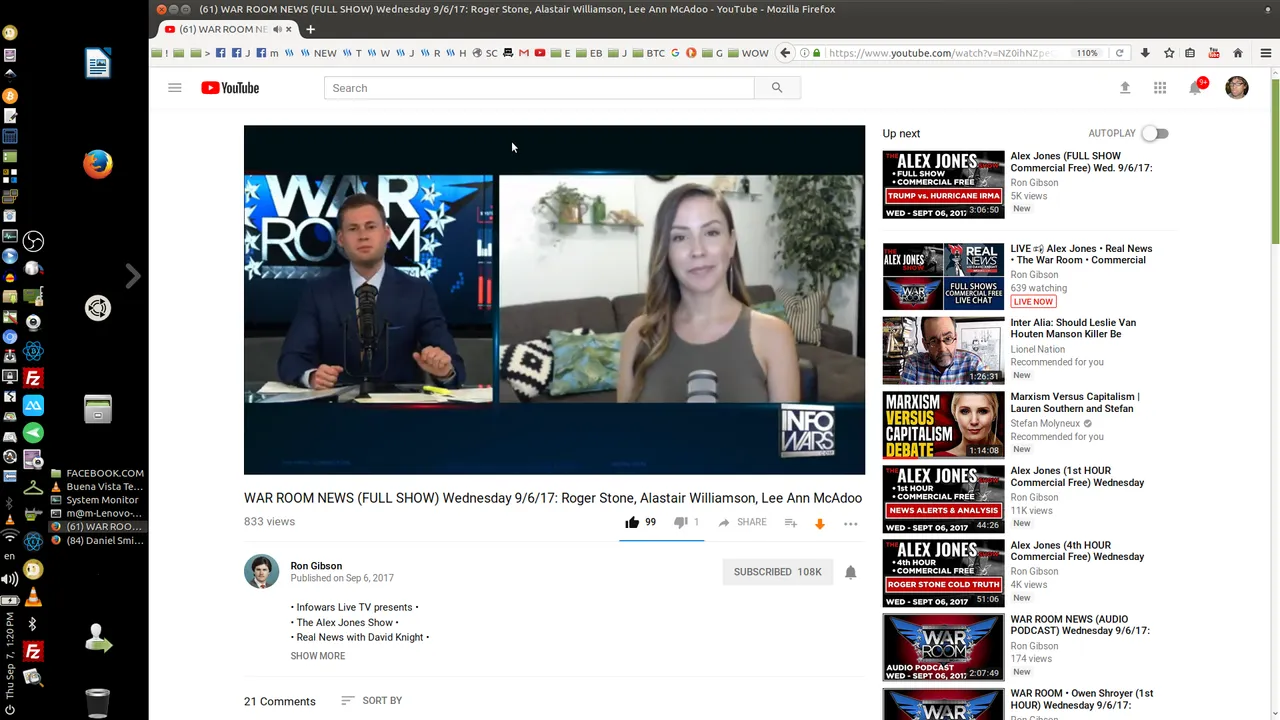
Task: Open the account avatar menu
Action: (x=1237, y=88)
